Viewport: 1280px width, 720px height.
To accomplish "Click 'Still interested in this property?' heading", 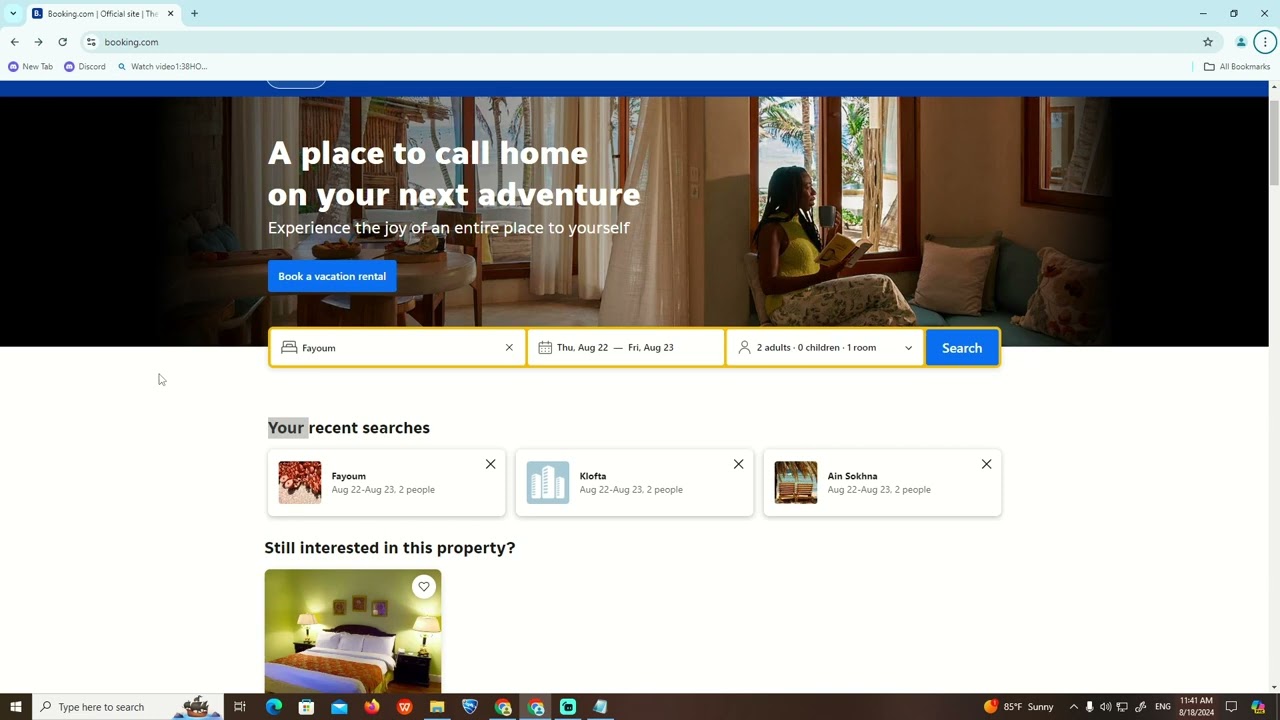I will coord(390,548).
